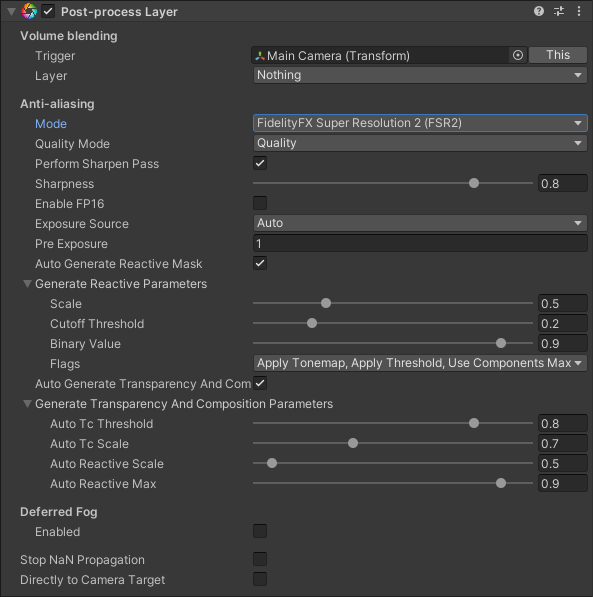Collapse the Post-process Layer component
Viewport: 593px width, 597px height.
[x=11, y=12]
